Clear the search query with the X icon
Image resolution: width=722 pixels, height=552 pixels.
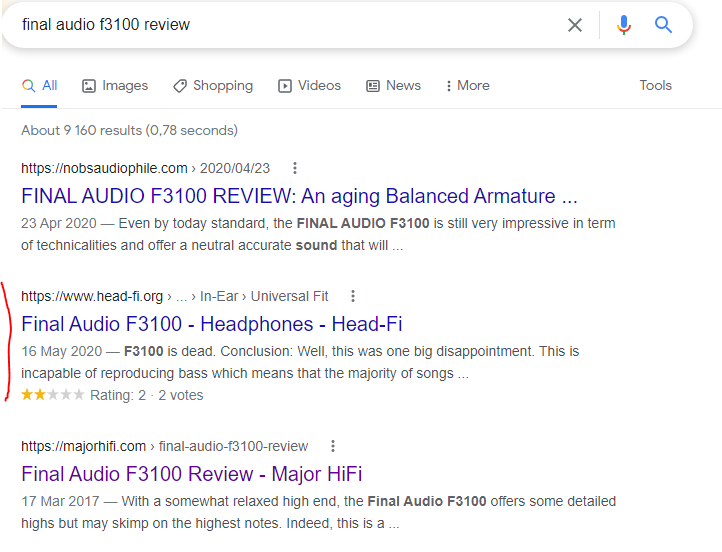pos(575,25)
